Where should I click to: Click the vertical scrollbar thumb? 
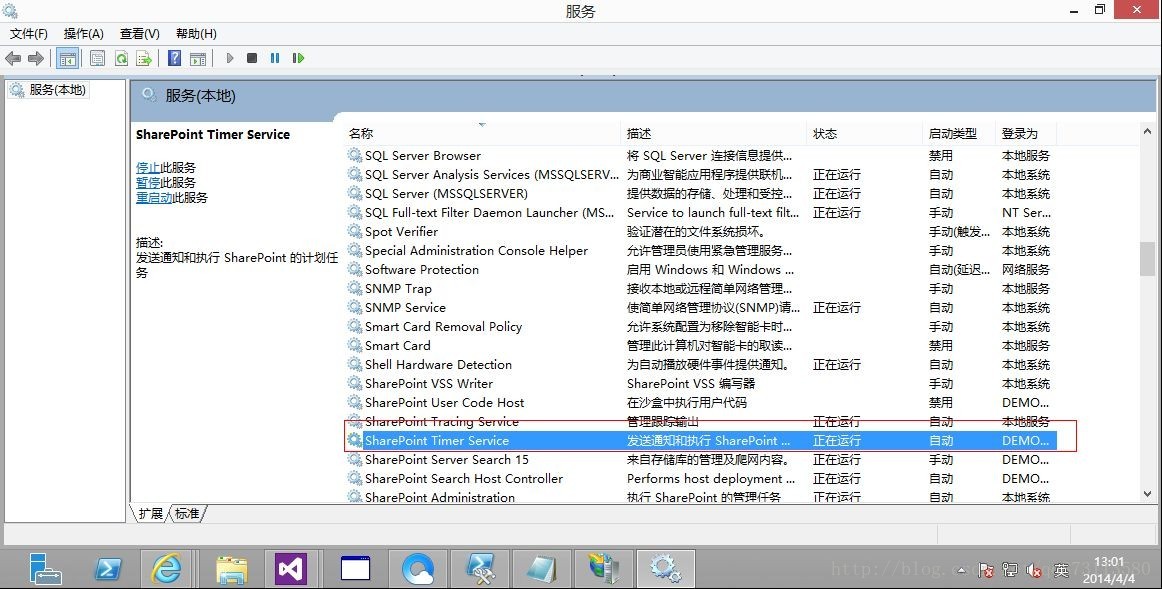pos(1147,259)
